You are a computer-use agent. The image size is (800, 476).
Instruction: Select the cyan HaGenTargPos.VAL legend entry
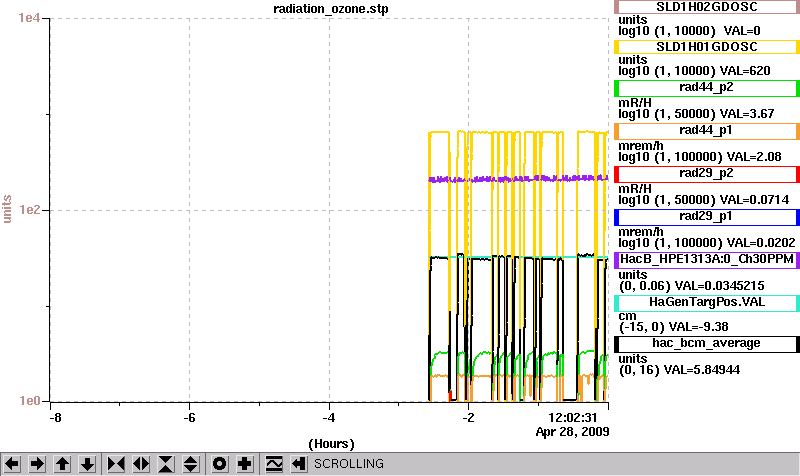[x=707, y=302]
